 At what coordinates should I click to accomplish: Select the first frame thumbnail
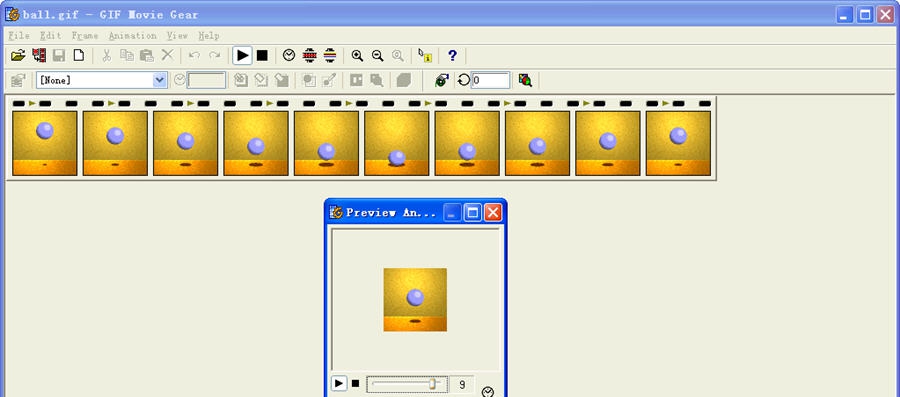(45, 143)
